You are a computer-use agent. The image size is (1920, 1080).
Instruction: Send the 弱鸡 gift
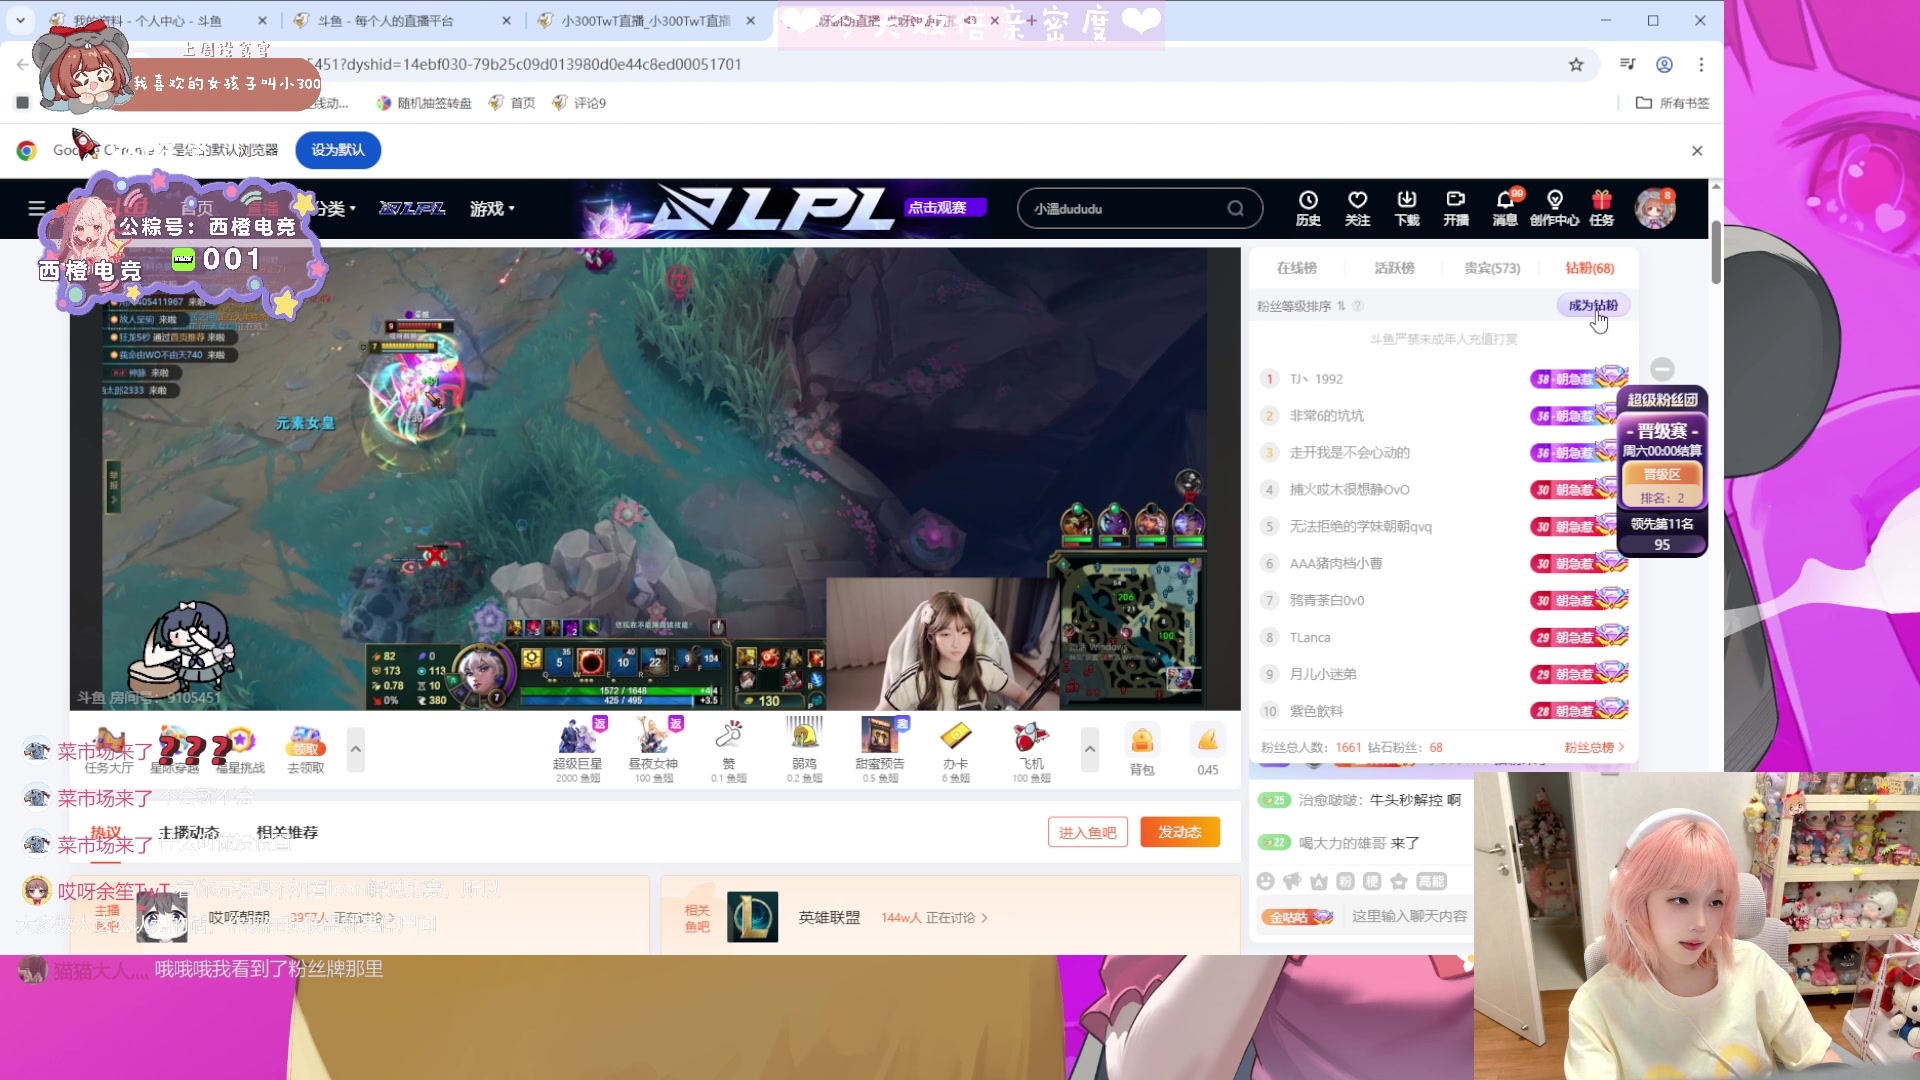tap(804, 749)
